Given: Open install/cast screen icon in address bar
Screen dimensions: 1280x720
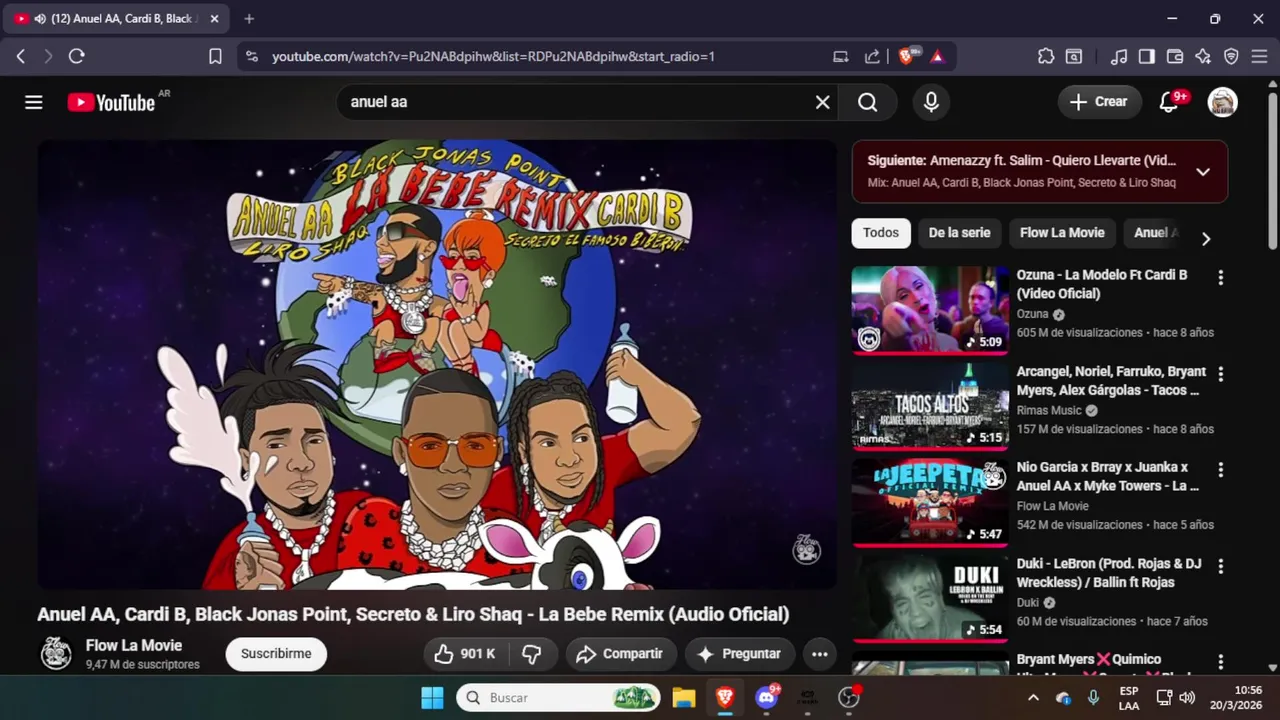Looking at the screenshot, I should click(841, 57).
